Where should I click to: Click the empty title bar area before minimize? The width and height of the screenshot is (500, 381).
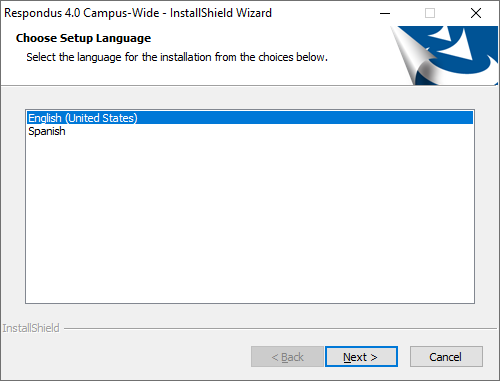click(323, 13)
